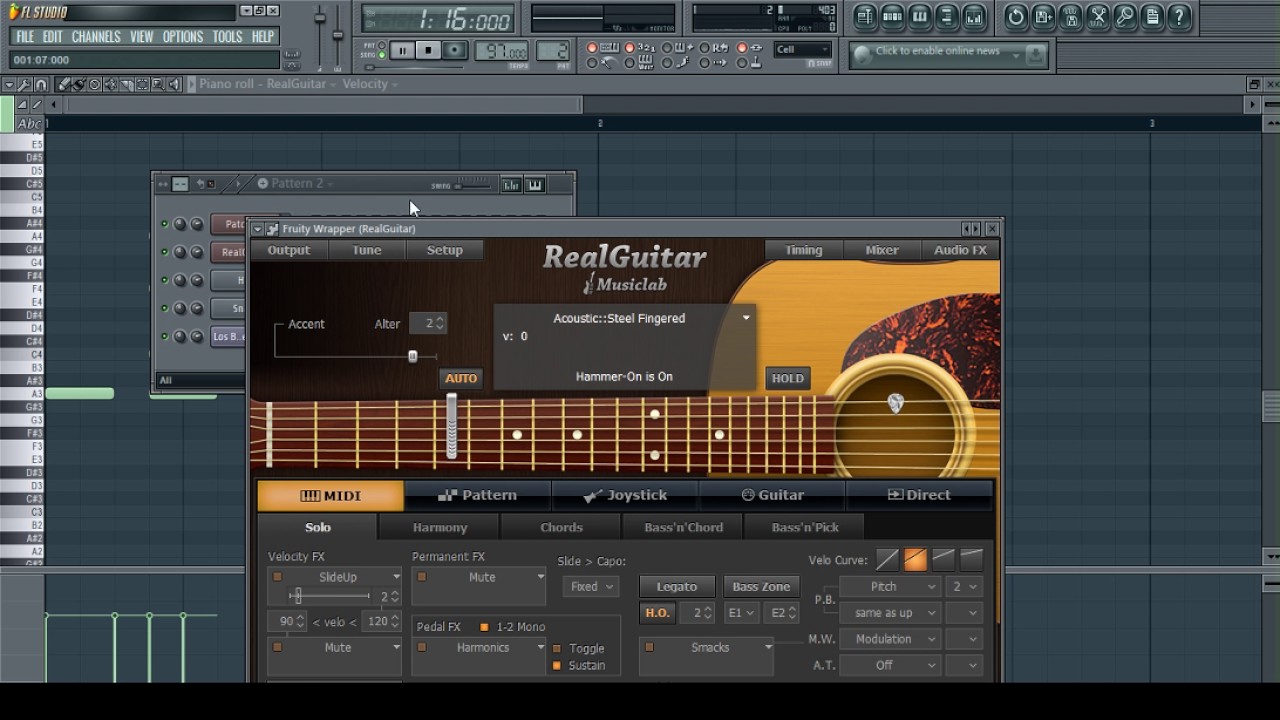Toggle the 1-2 Mono pedal FX option
Screen dimensions: 1280x720
pyautogui.click(x=484, y=627)
